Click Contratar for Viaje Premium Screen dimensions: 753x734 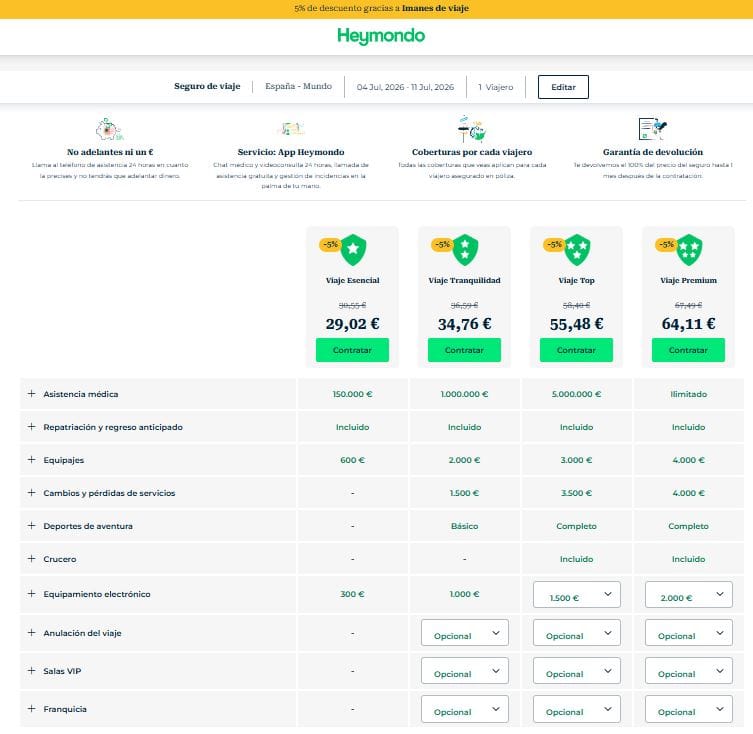688,350
